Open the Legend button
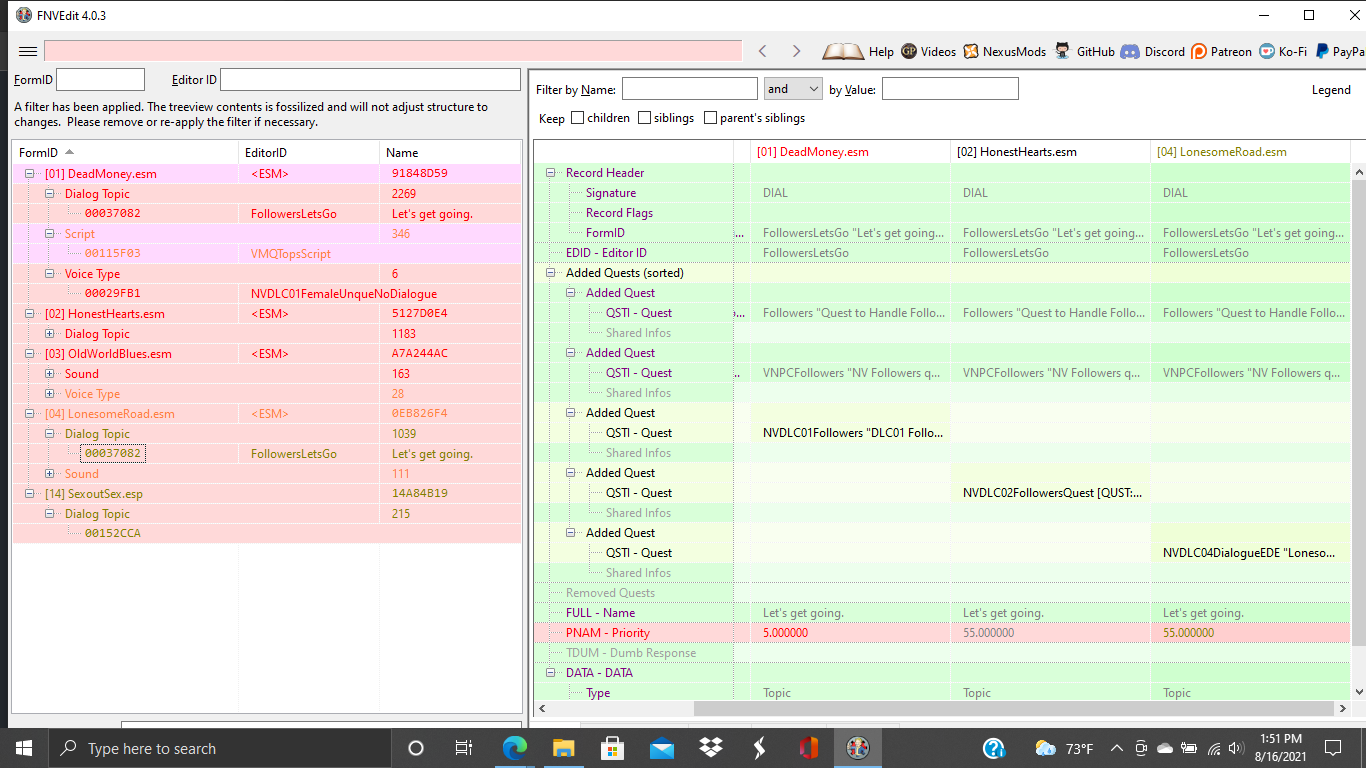The height and width of the screenshot is (768, 1366). coord(1331,90)
